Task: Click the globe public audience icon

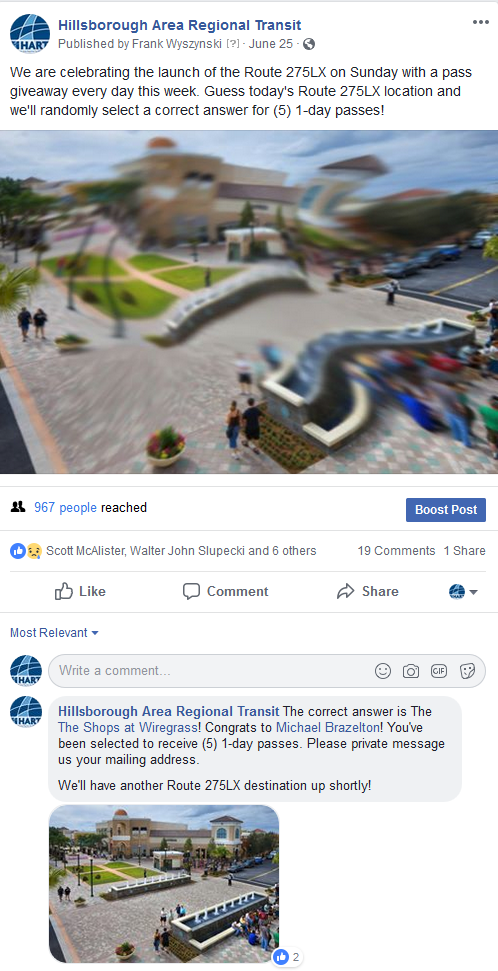Action: (308, 44)
